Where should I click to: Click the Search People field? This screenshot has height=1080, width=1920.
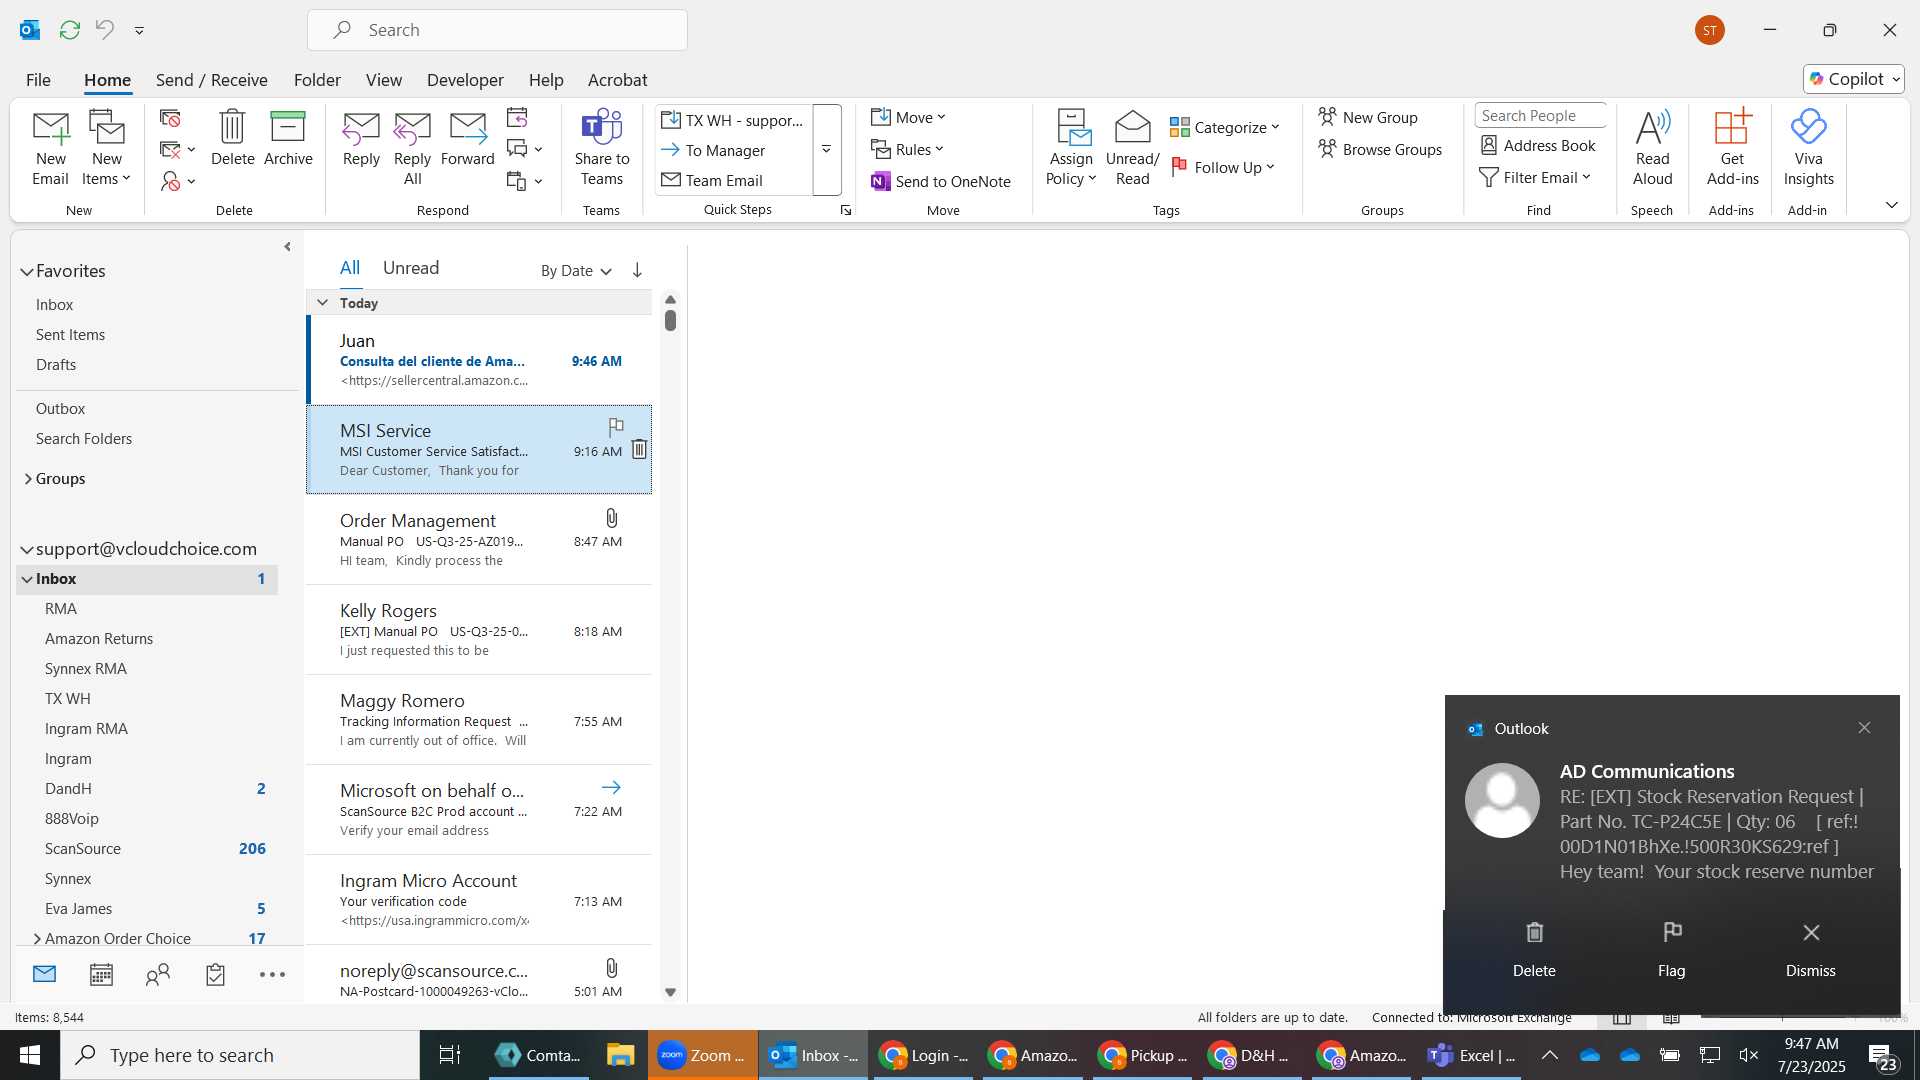point(1540,116)
